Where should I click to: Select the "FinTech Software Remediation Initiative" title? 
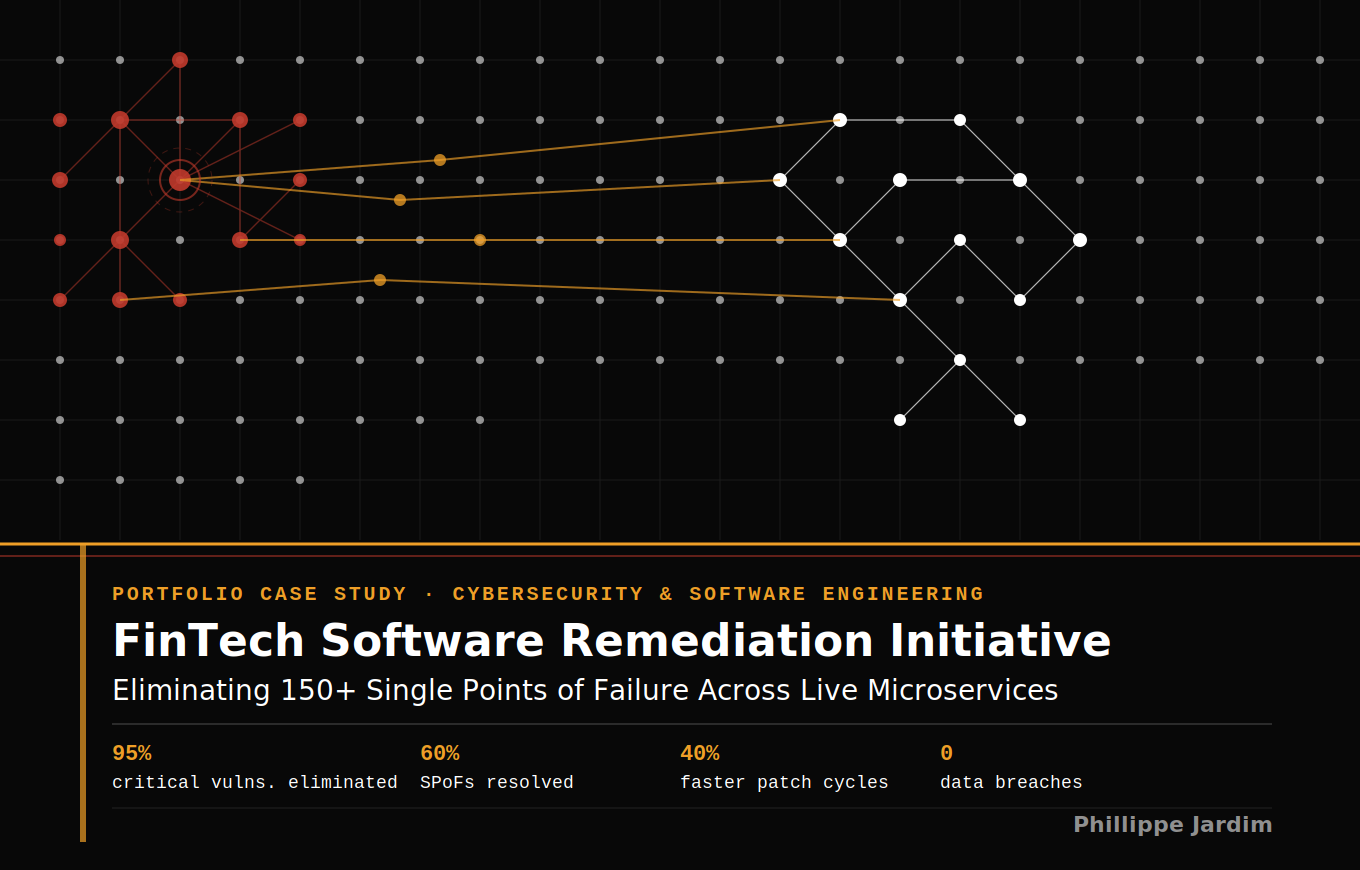611,641
